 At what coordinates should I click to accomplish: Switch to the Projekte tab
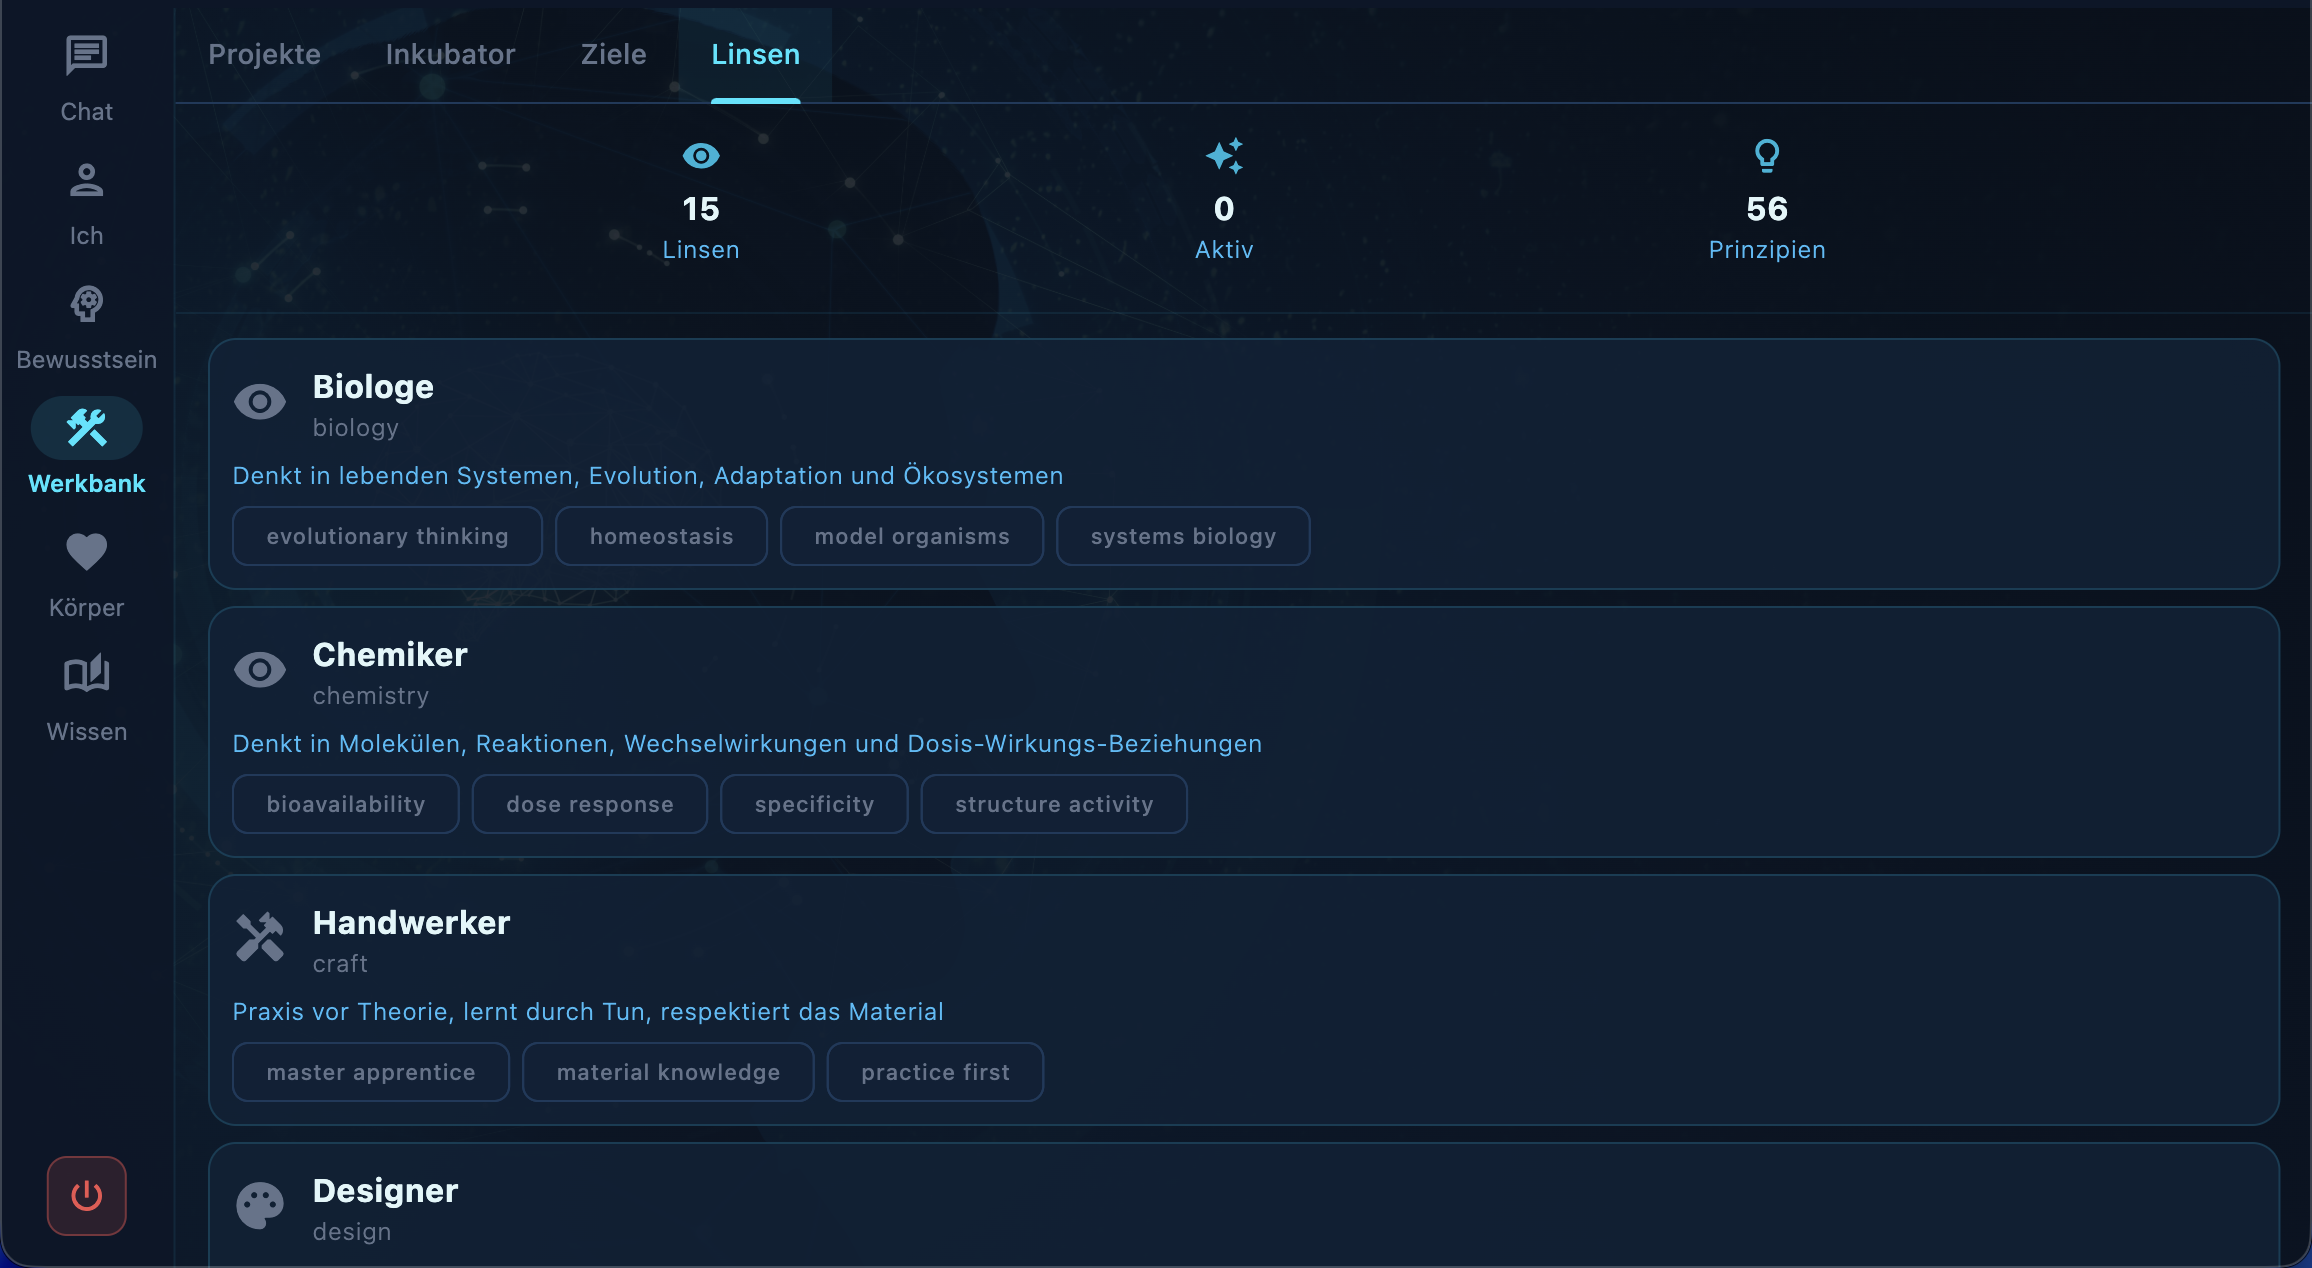click(x=264, y=54)
